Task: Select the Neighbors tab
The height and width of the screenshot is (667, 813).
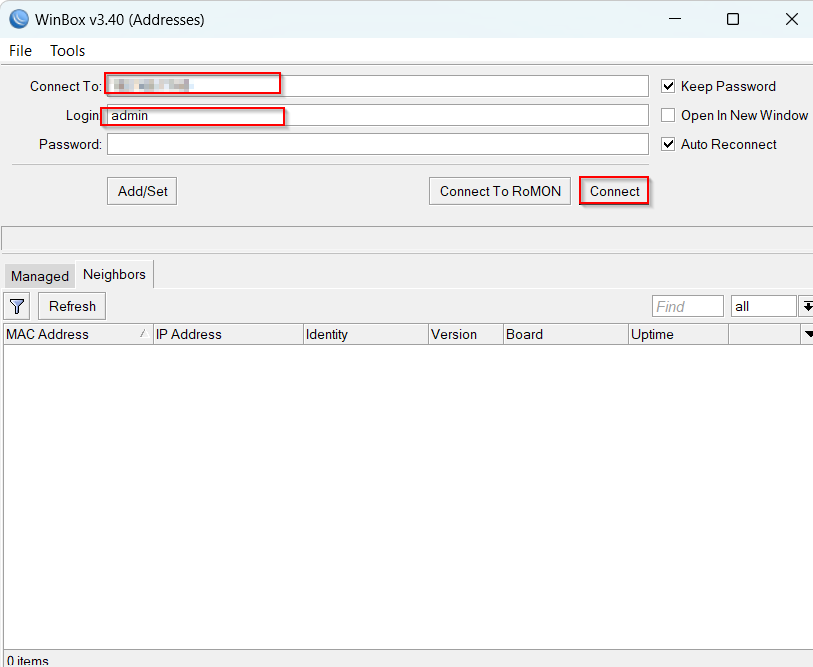Action: click(x=114, y=274)
